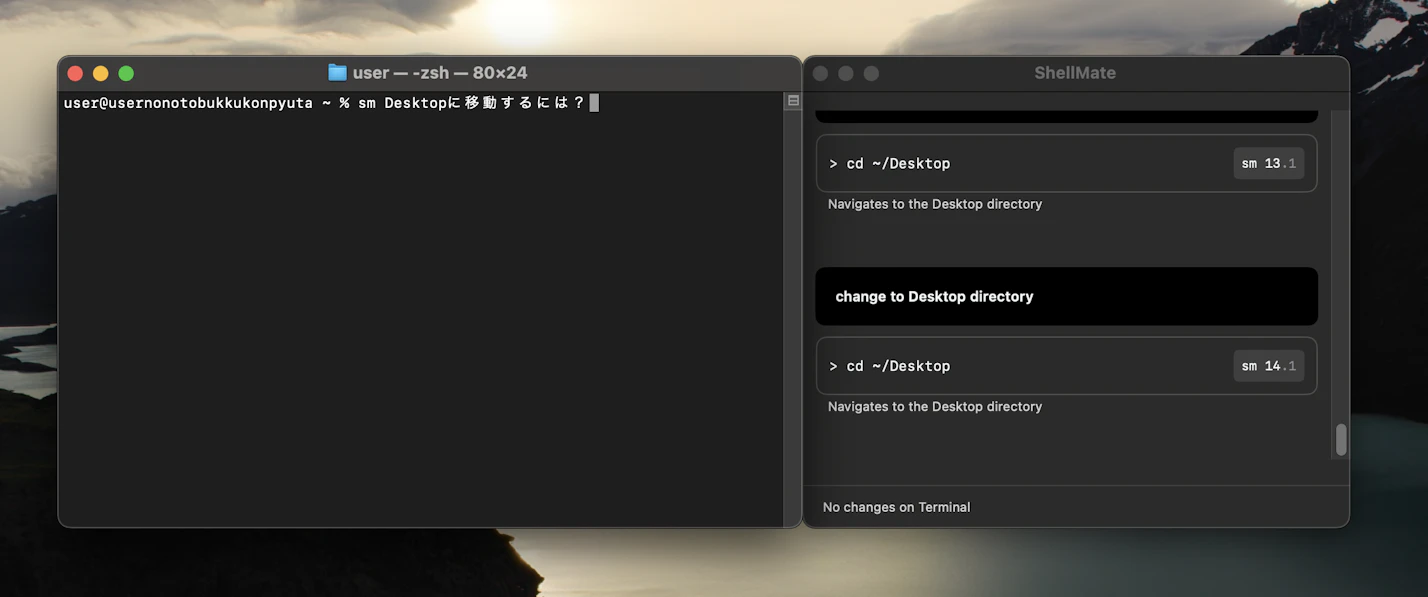Click the folder icon in Terminal title bar

[338, 71]
